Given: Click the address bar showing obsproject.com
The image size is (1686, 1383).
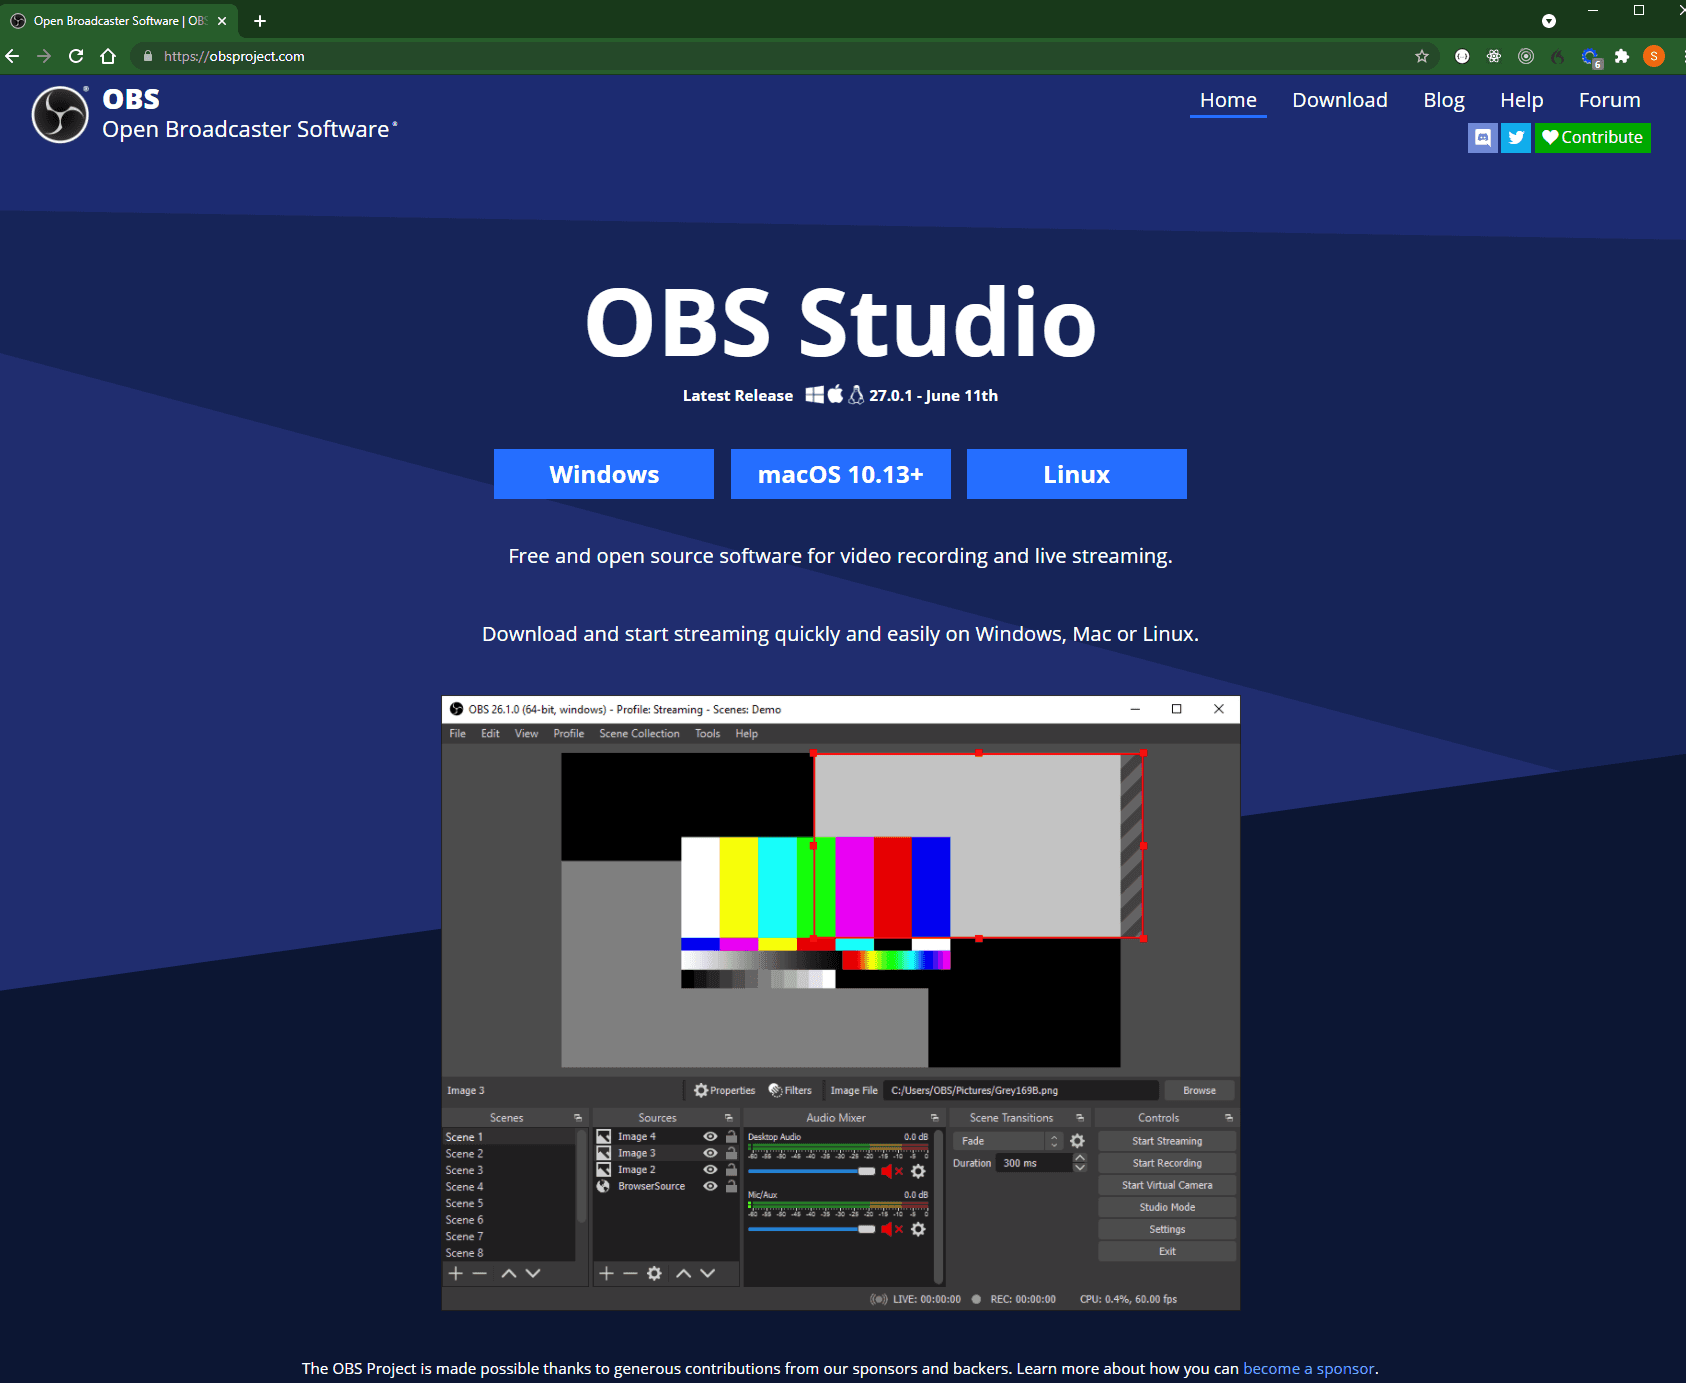Looking at the screenshot, I should (700, 56).
